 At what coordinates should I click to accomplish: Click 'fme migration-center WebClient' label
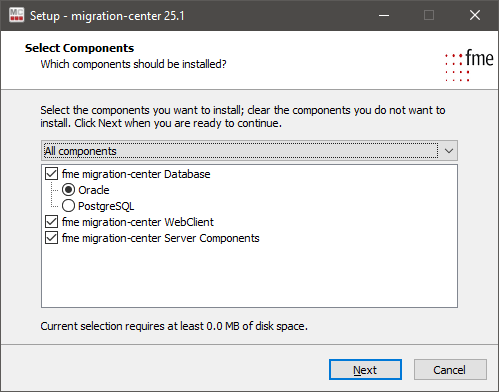138,222
